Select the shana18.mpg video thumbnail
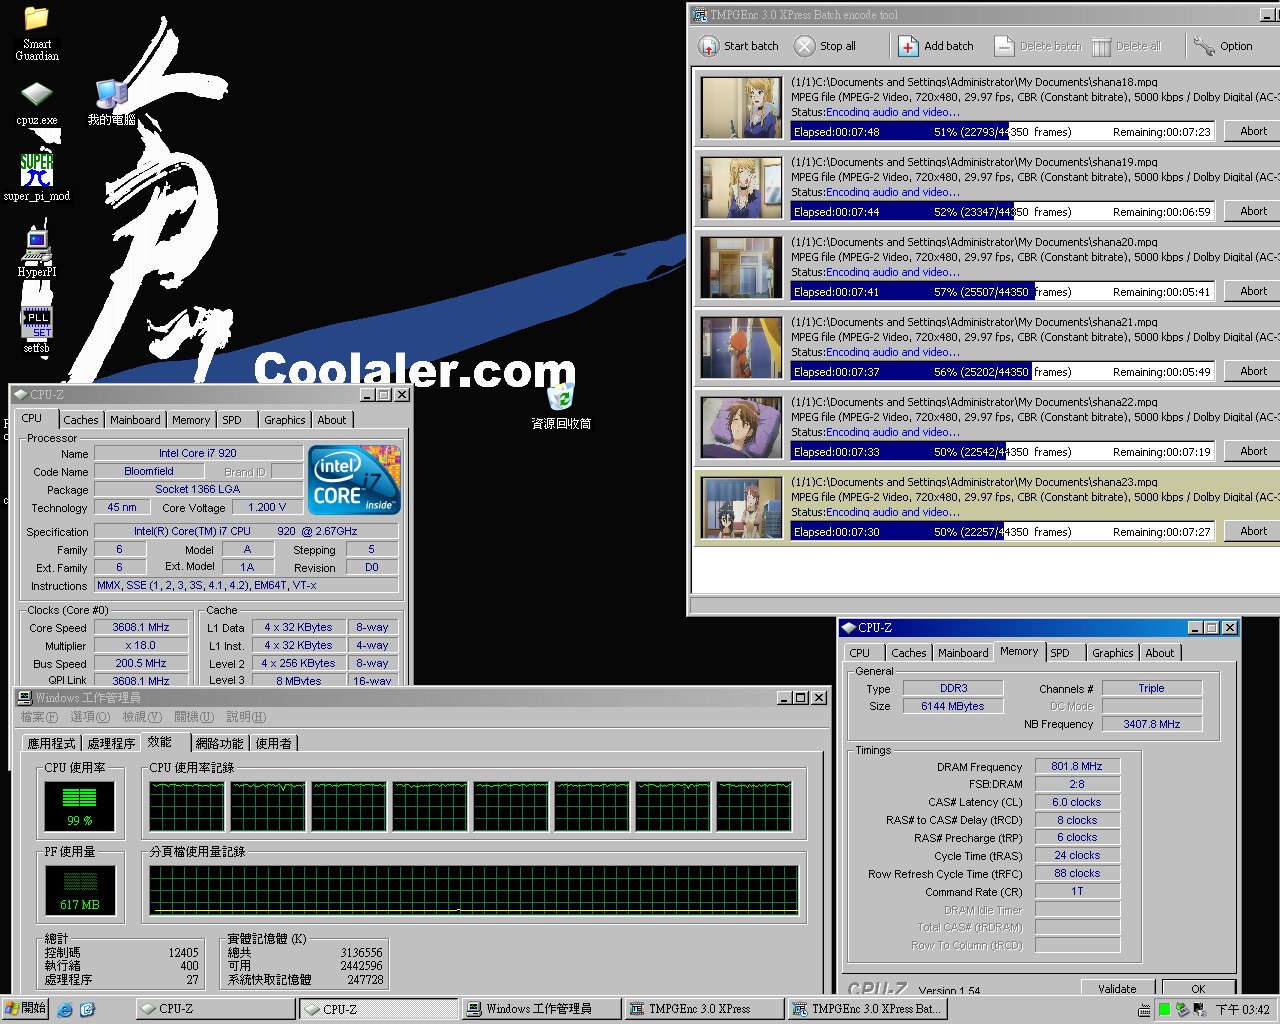 (x=741, y=107)
